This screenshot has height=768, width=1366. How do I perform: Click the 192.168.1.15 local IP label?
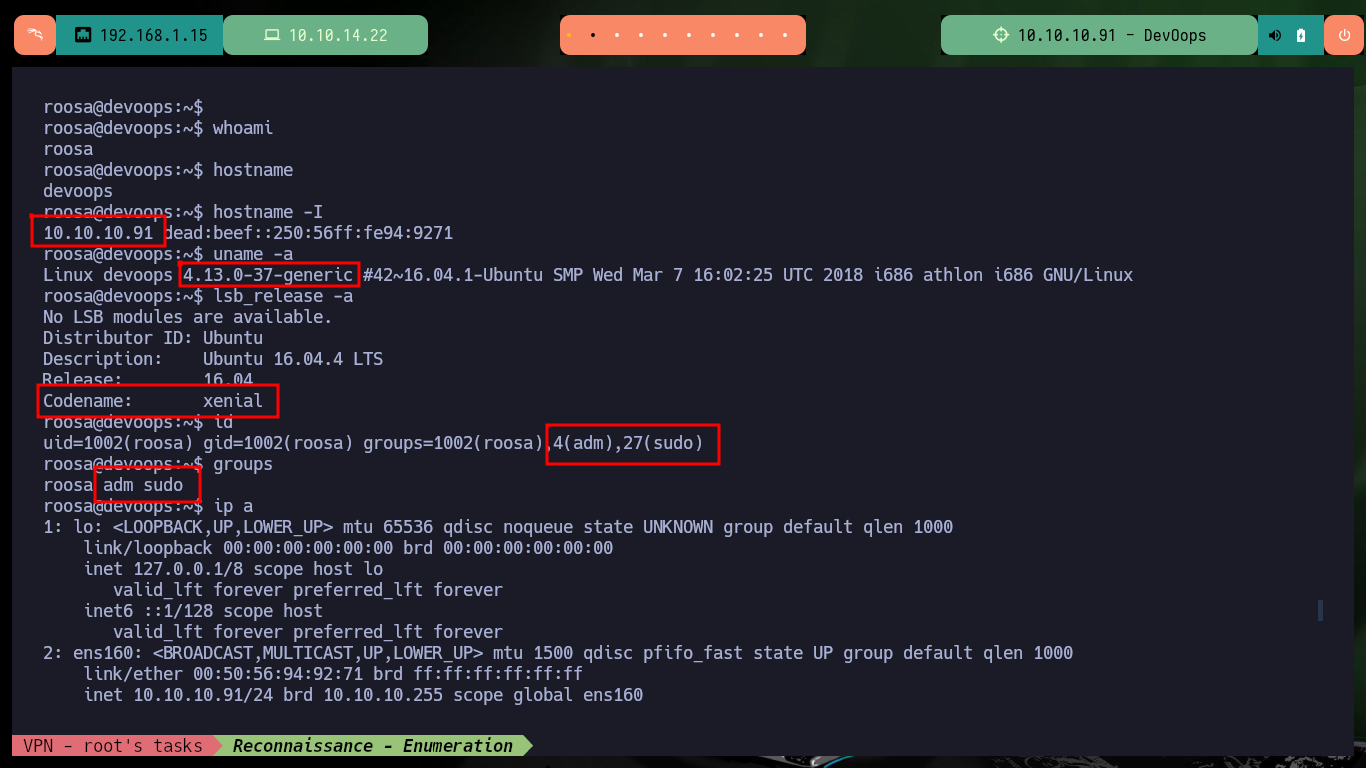click(154, 35)
